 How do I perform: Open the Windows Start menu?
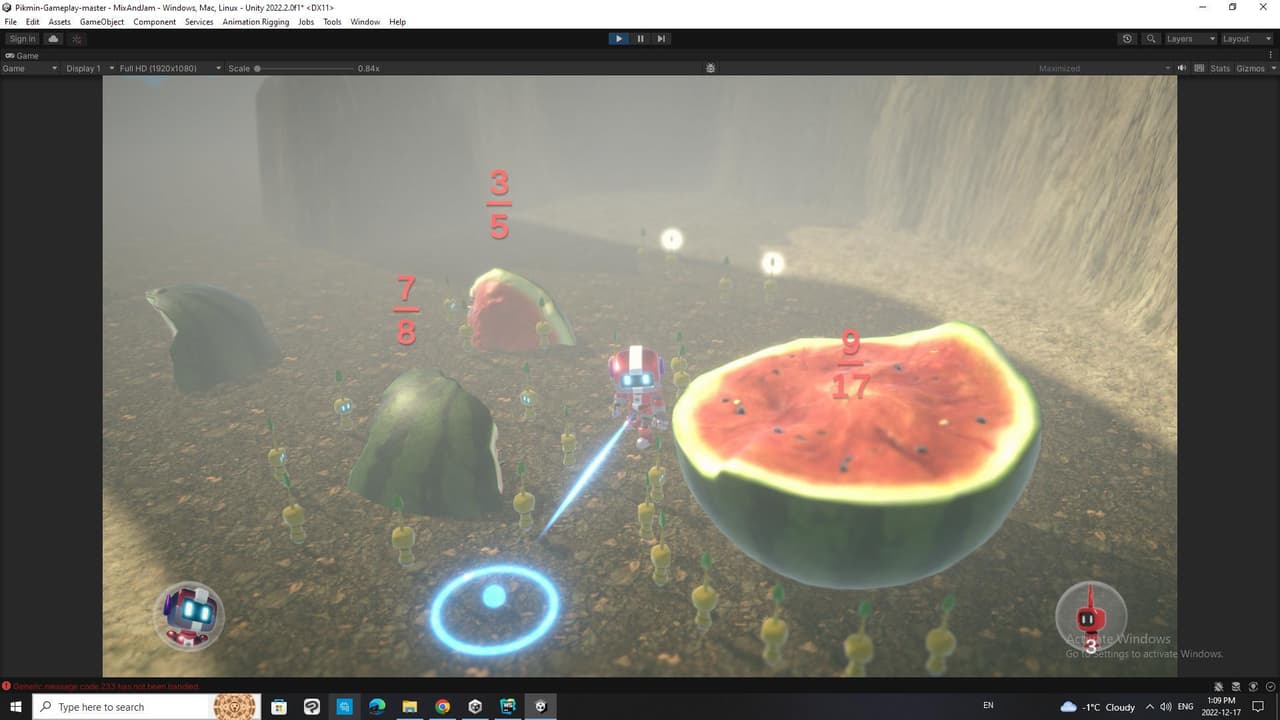tap(16, 707)
